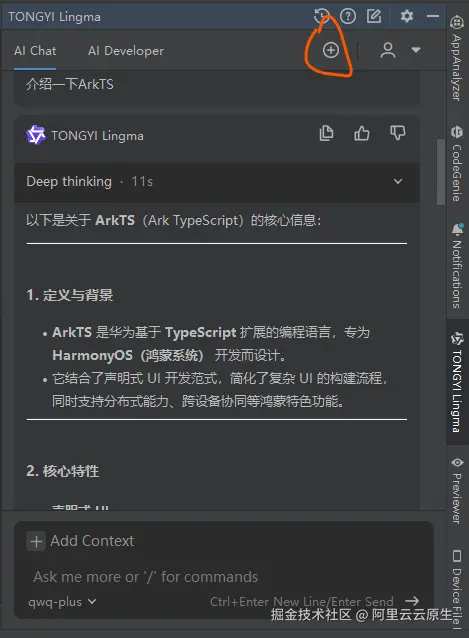469x638 pixels.
Task: Give thumbs down to the response
Action: (397, 133)
